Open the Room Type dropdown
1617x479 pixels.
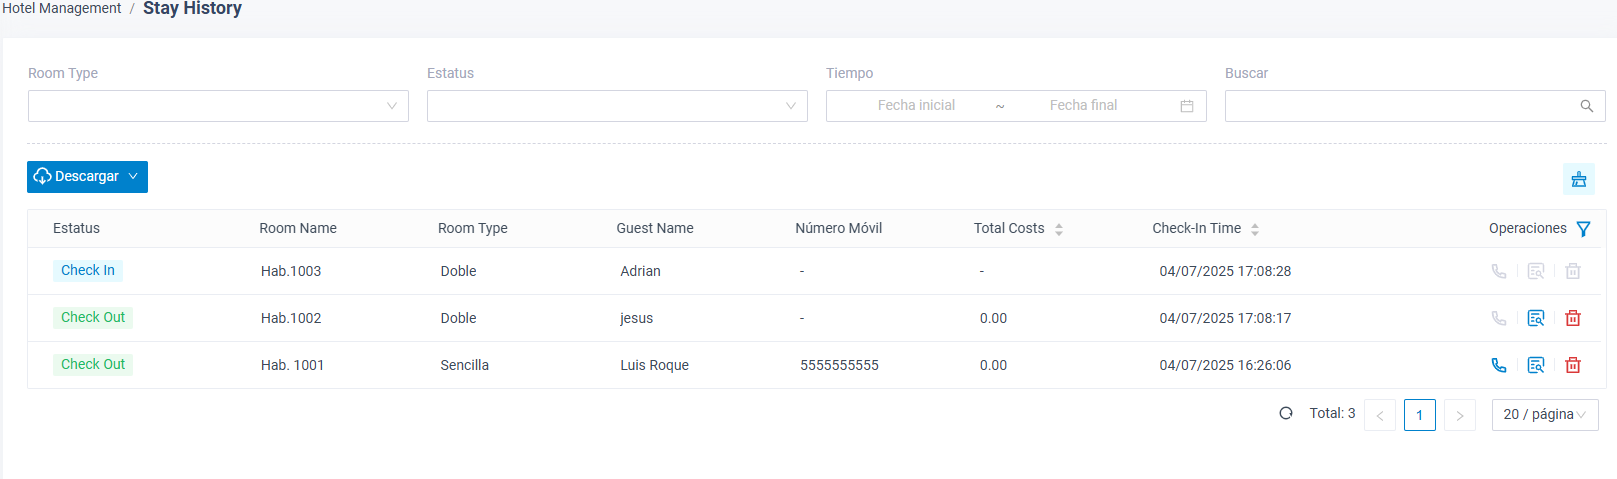click(x=218, y=106)
